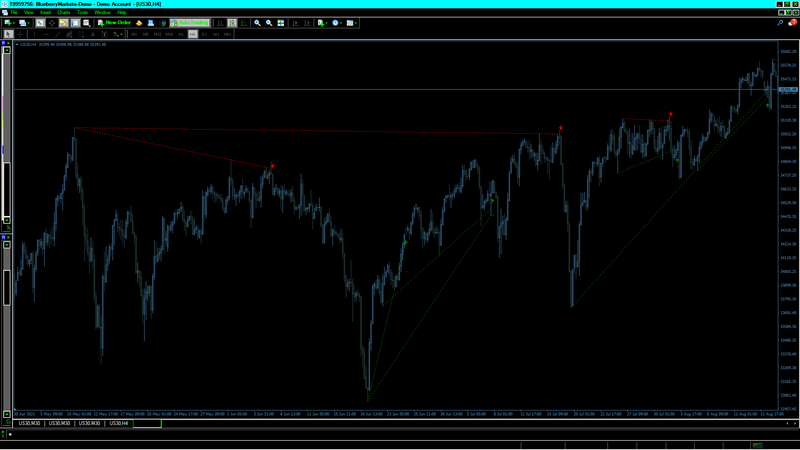This screenshot has width=800, height=450.
Task: Click the red sell arrow near 3 Jun
Action: pos(272,166)
